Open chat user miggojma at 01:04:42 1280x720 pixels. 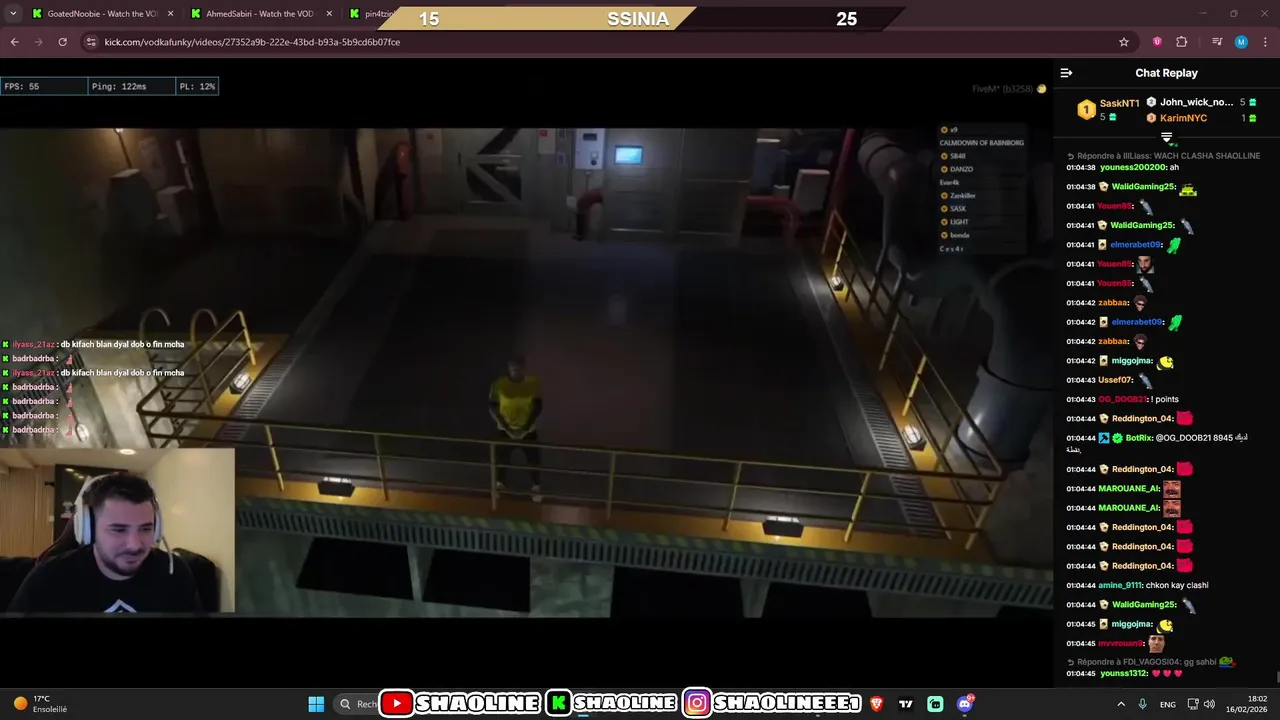coord(1132,361)
